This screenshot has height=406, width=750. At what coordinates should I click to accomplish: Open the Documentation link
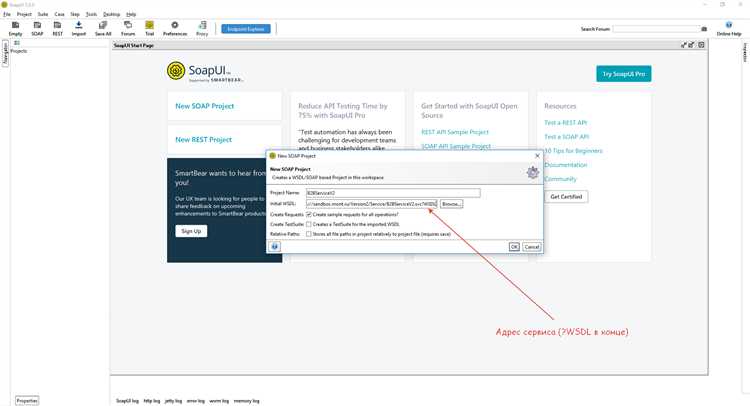(565, 165)
